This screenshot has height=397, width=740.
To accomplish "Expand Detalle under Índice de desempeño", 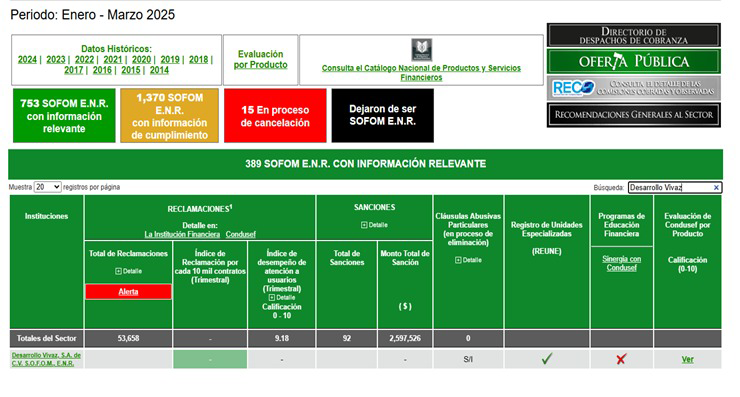I will pyautogui.click(x=282, y=297).
